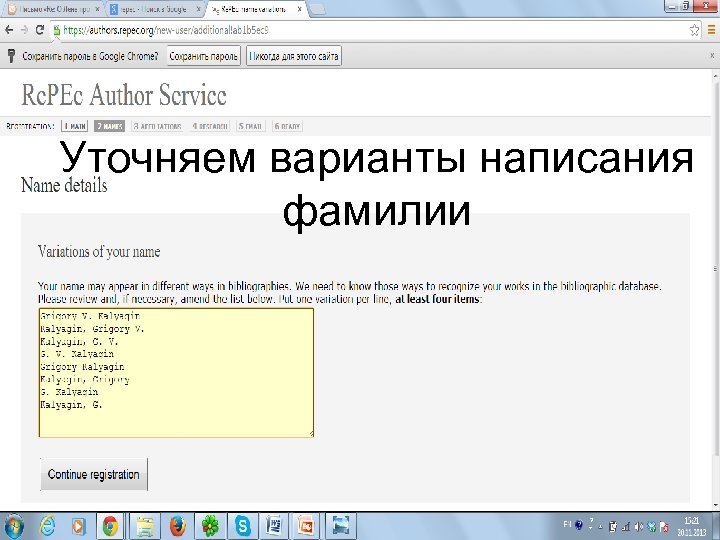Click Never for this site button
Viewport: 720px width, 540px height.
tap(294, 56)
